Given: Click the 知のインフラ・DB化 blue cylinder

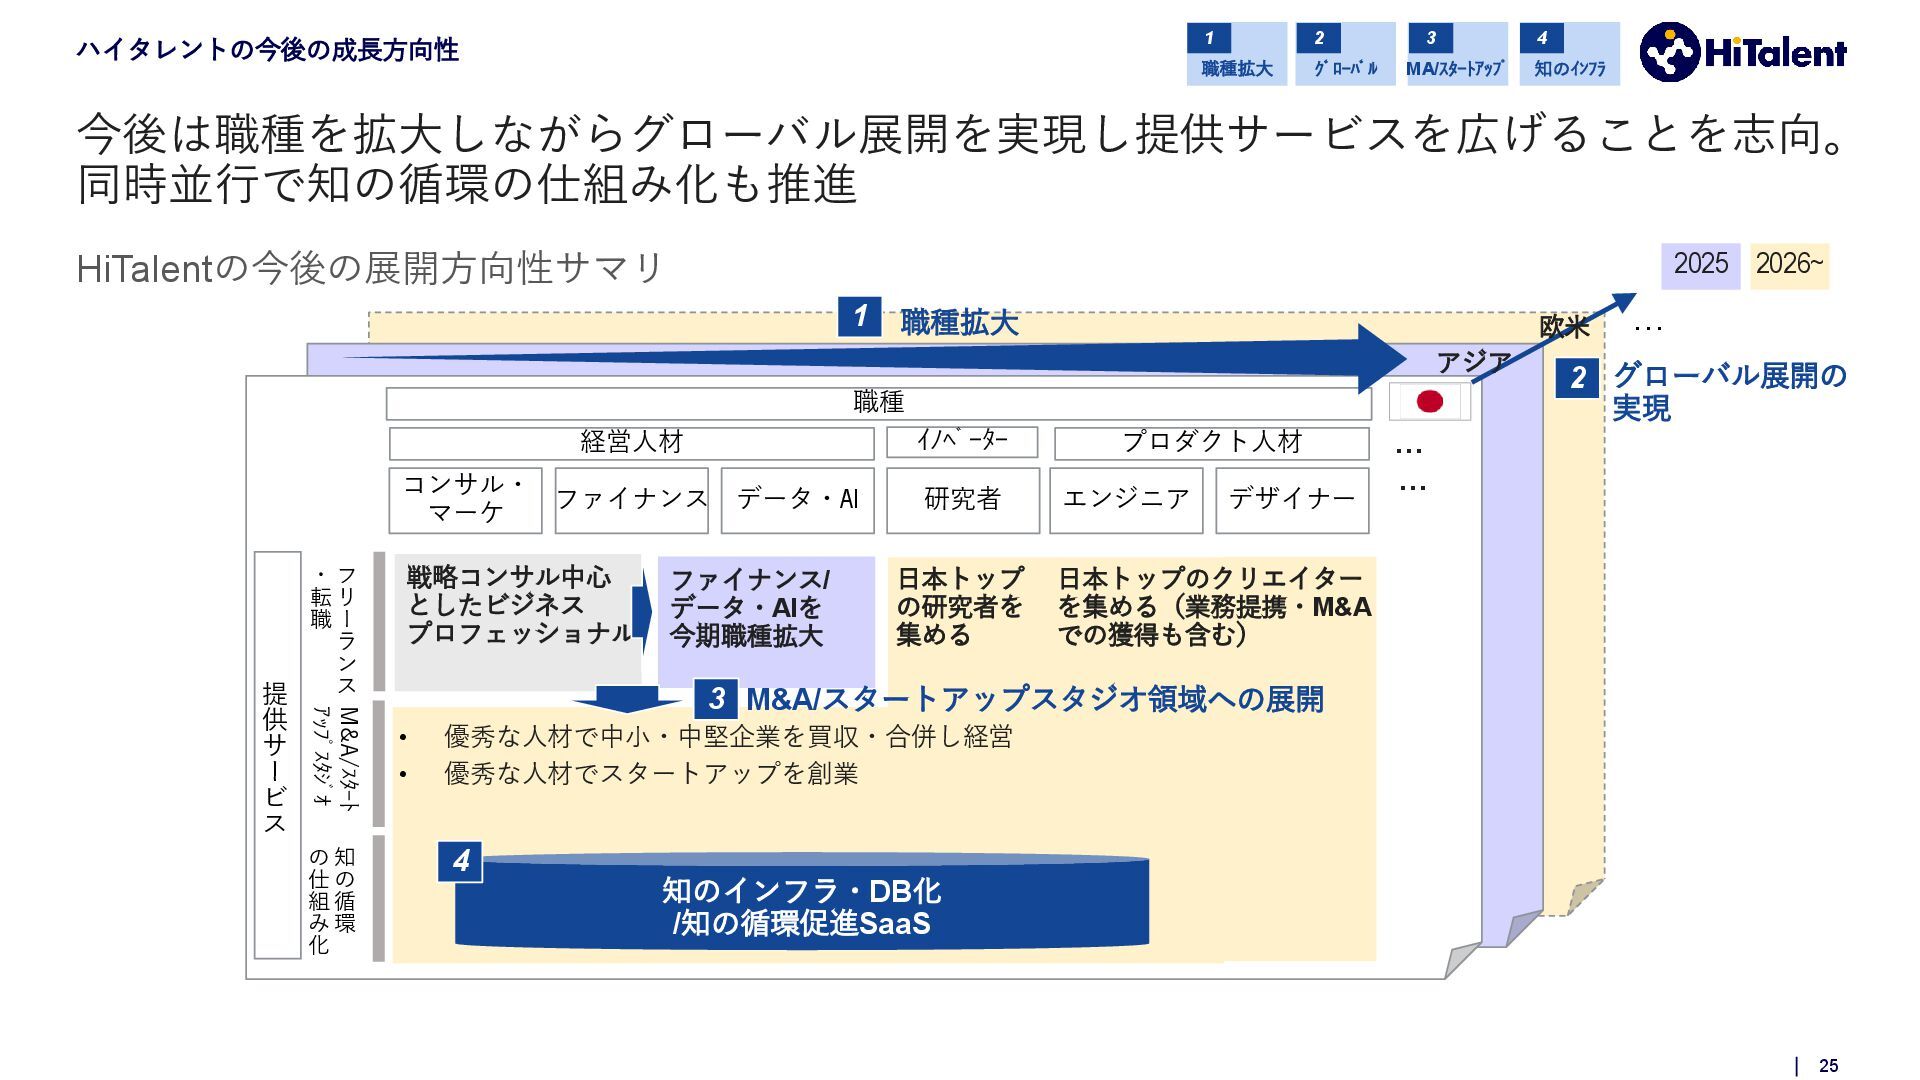Looking at the screenshot, I should 801,906.
